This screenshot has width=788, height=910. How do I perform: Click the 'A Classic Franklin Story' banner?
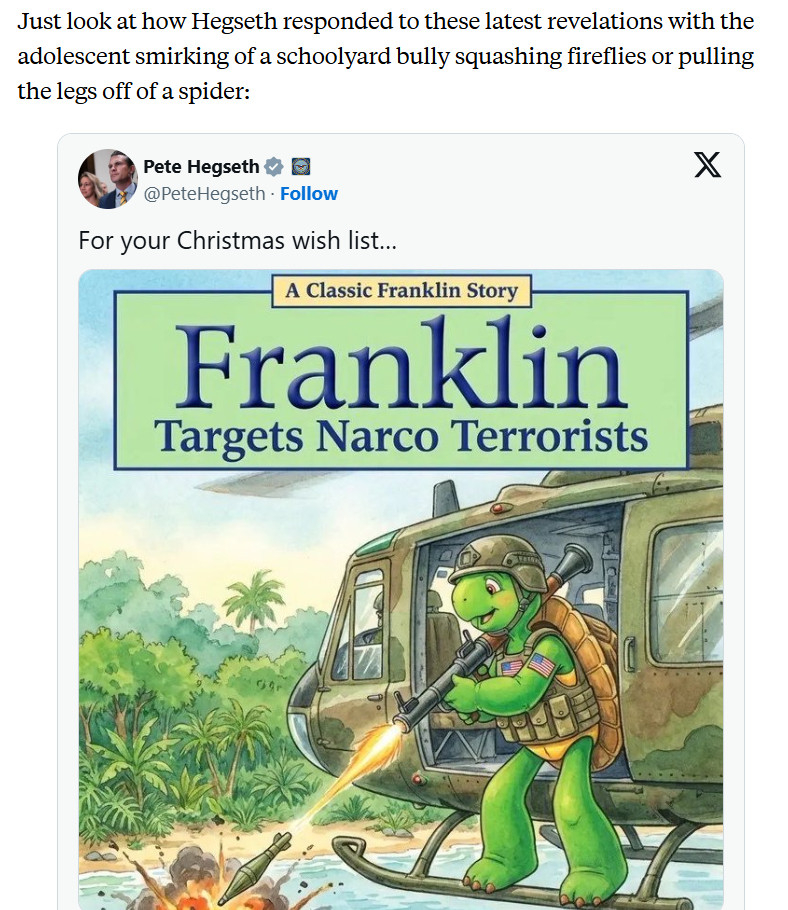pyautogui.click(x=401, y=291)
